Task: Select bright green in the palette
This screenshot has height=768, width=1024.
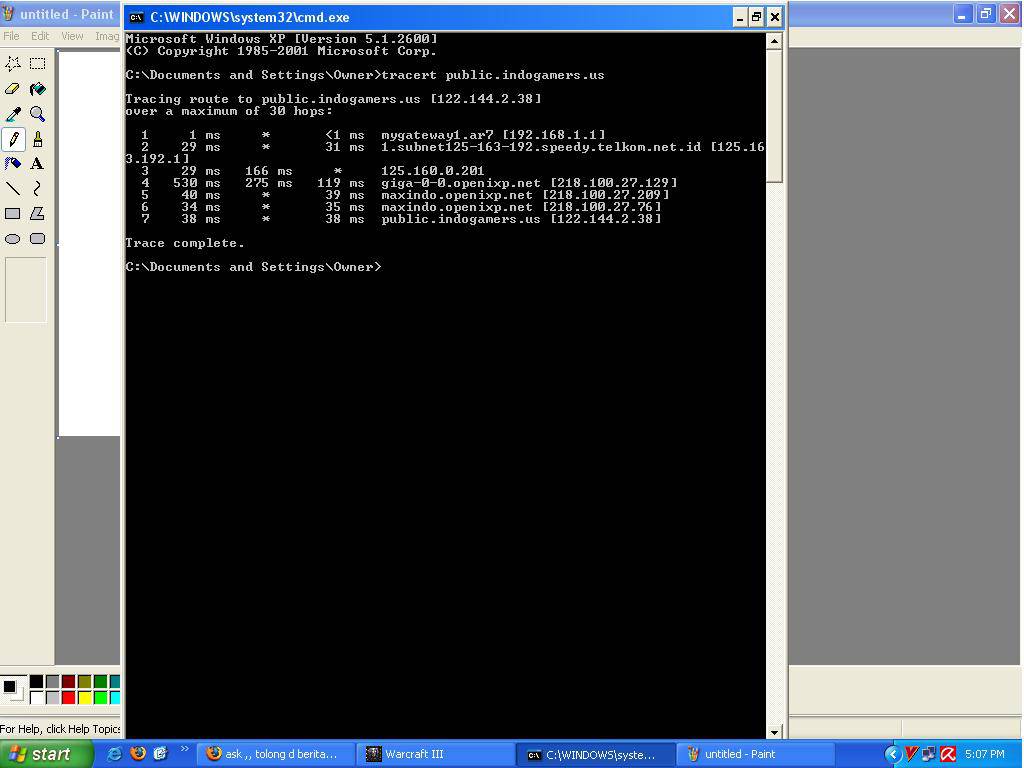Action: (100, 697)
